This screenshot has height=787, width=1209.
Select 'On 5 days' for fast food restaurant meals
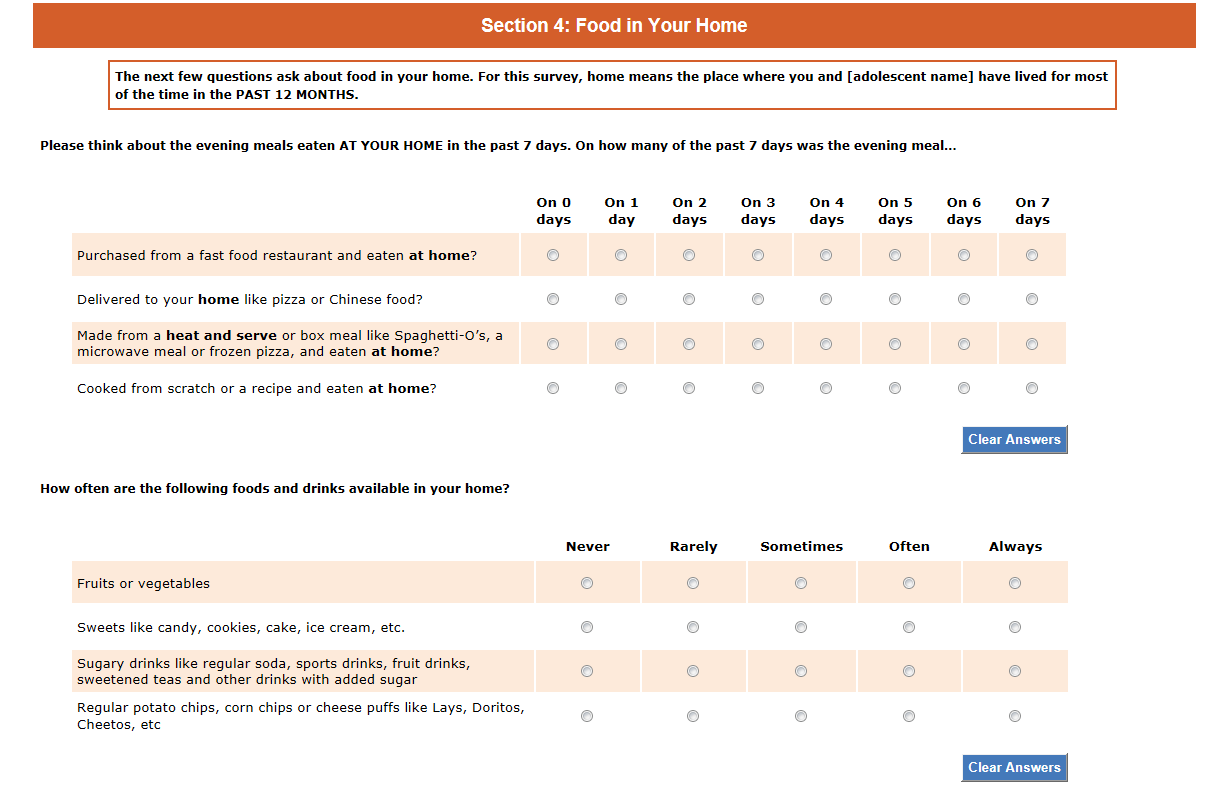(895, 255)
